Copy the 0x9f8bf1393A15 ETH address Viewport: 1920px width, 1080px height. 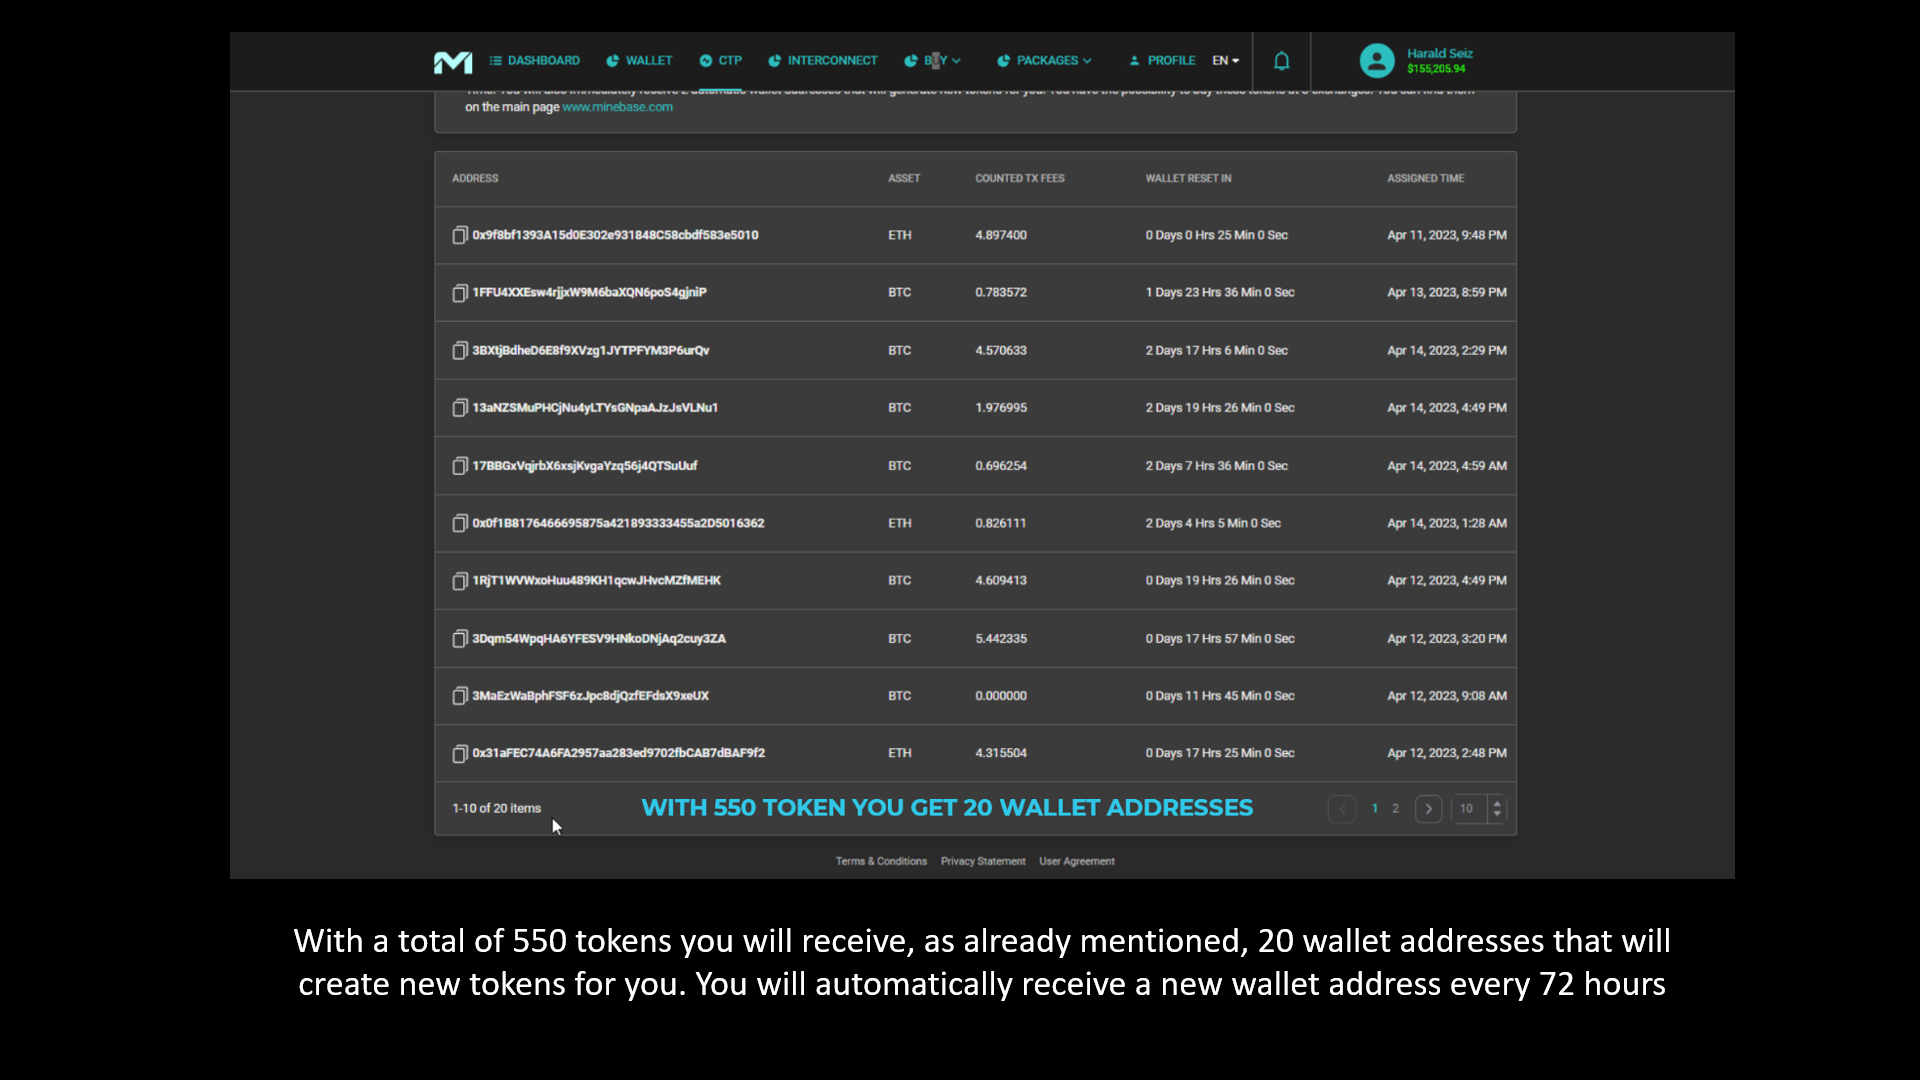point(460,235)
